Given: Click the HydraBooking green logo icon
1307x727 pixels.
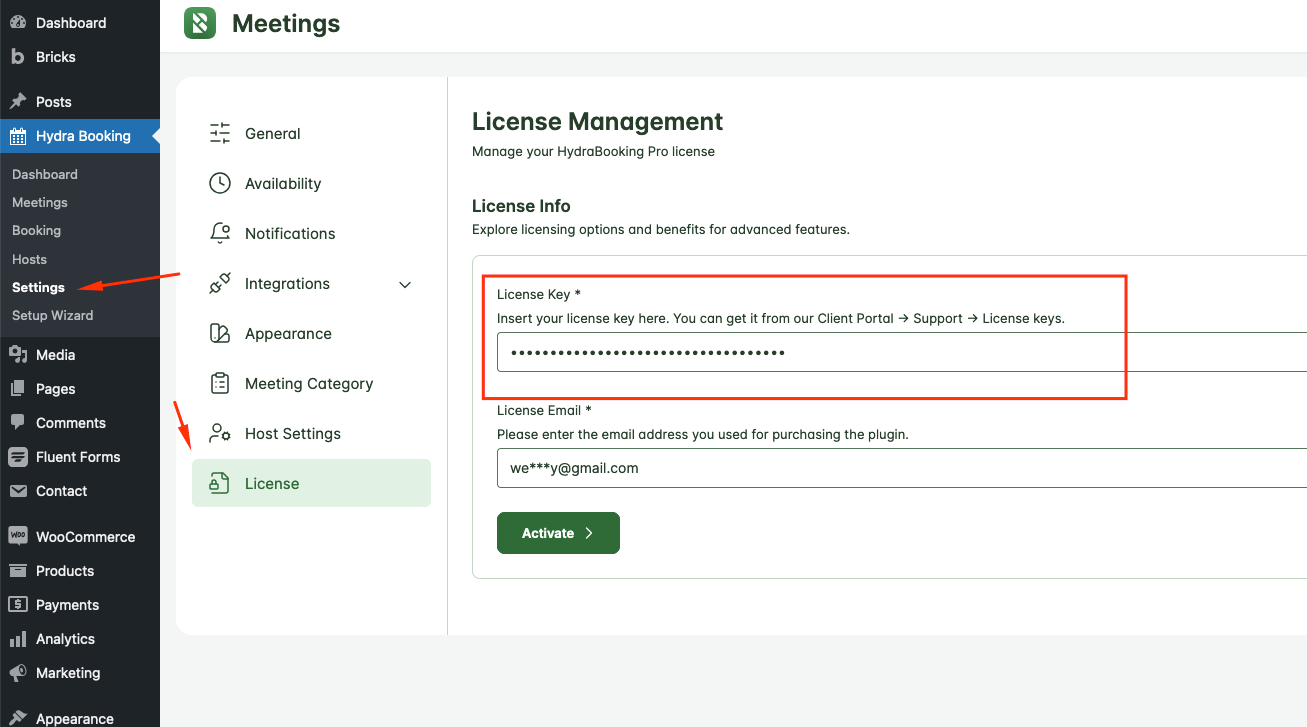Looking at the screenshot, I should coord(200,23).
